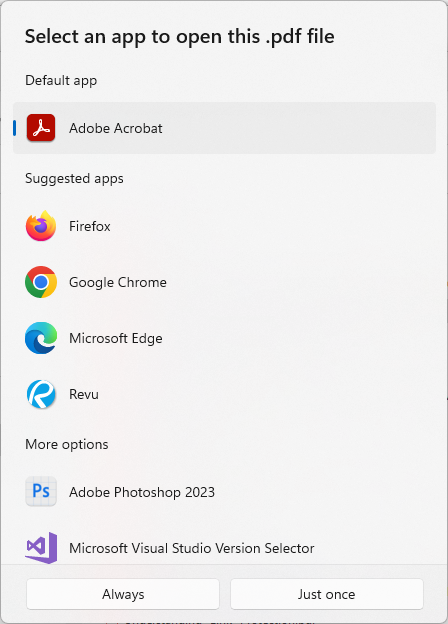Image resolution: width=448 pixels, height=624 pixels.
Task: Select Adobe Photoshop 2023 under More options
Action: coord(224,492)
